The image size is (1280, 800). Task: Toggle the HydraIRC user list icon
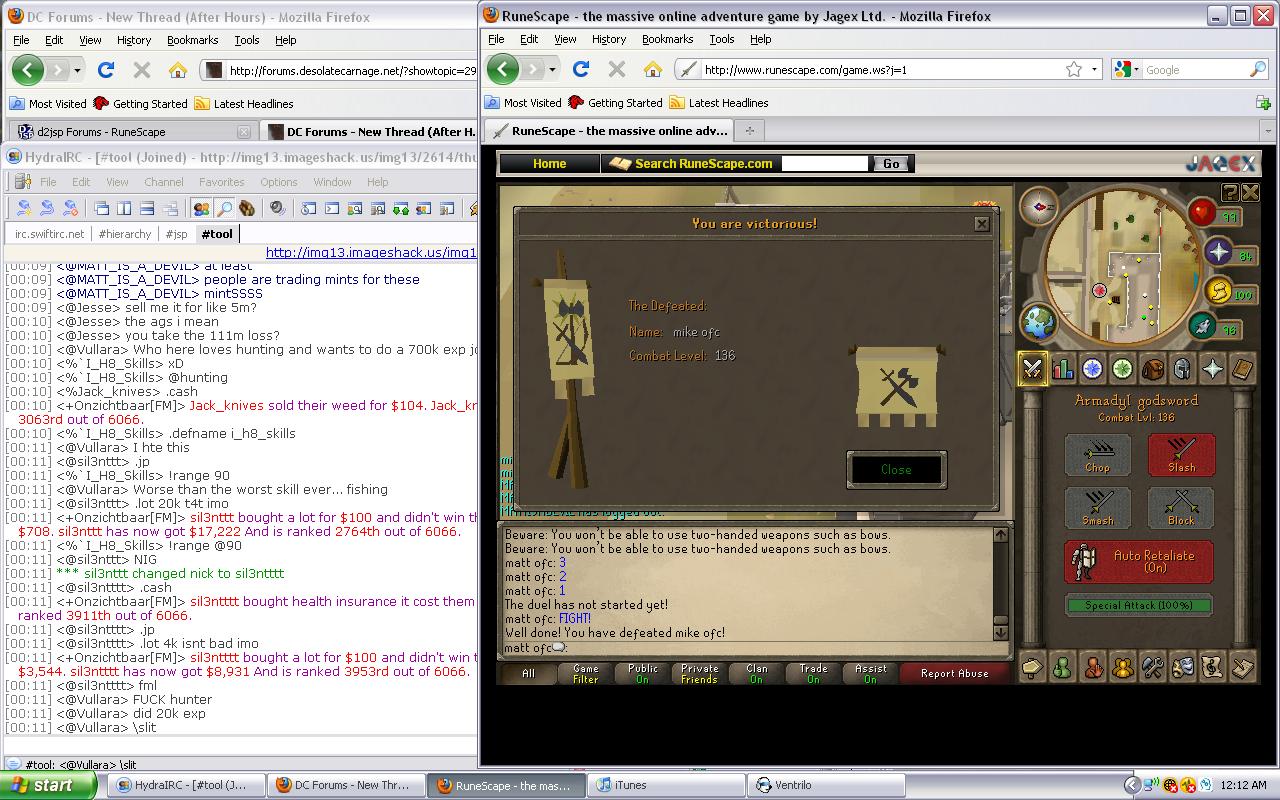pos(201,208)
